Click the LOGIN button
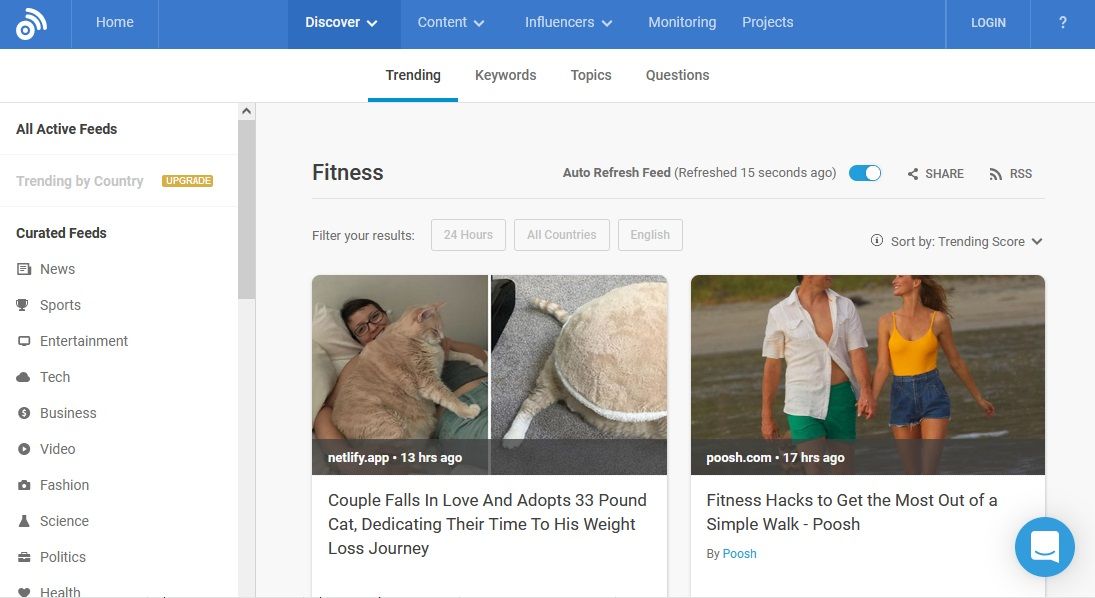 988,23
